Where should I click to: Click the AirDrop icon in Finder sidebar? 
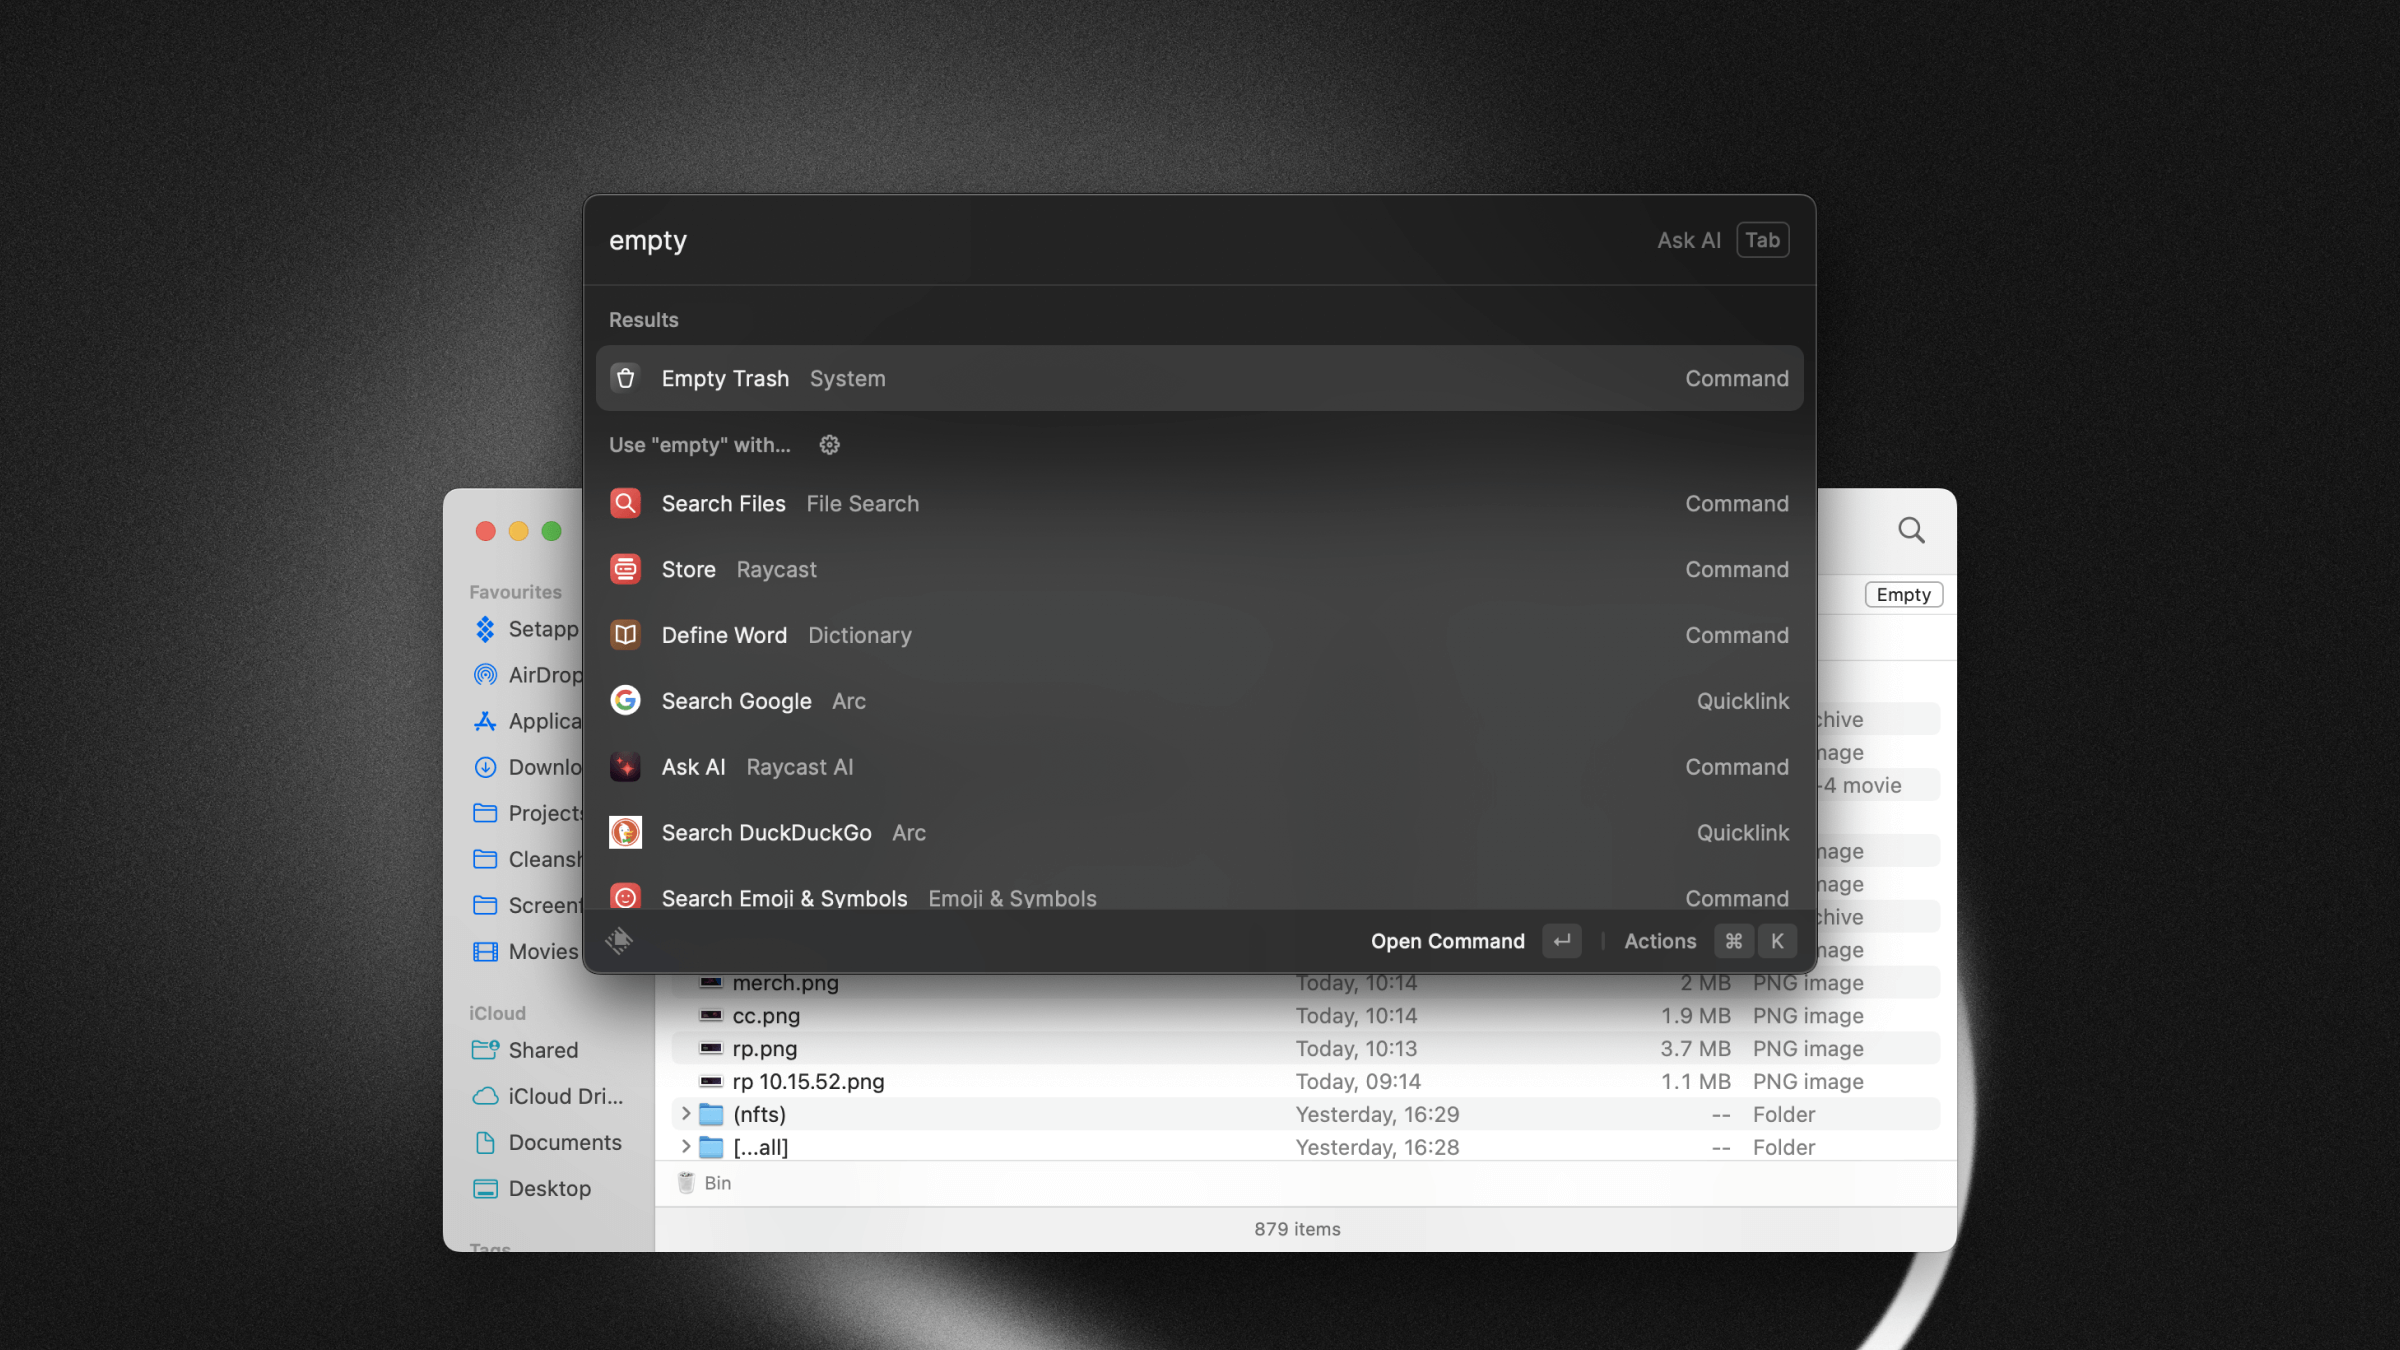coord(485,675)
